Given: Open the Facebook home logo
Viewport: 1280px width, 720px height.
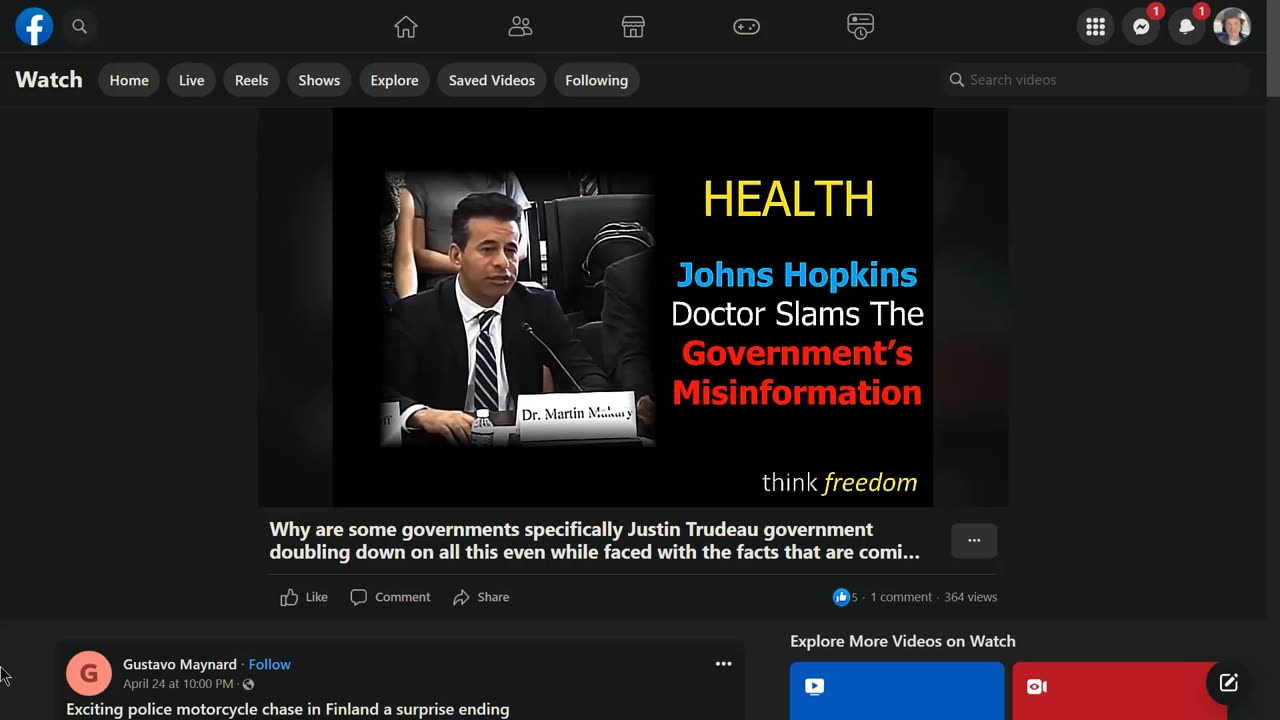Looking at the screenshot, I should click(34, 27).
